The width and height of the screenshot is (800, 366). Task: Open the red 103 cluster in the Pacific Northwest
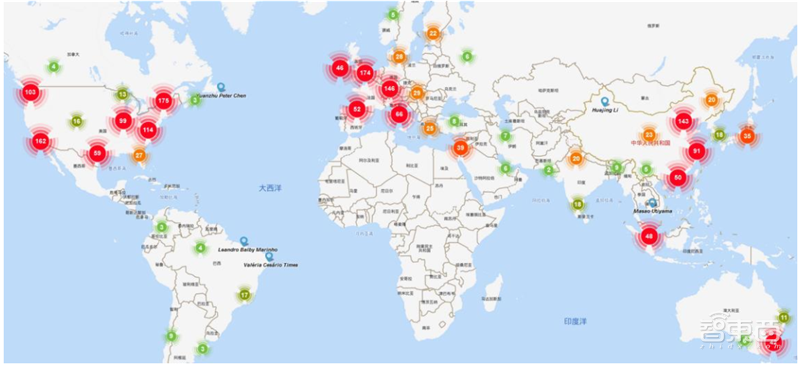[x=30, y=92]
